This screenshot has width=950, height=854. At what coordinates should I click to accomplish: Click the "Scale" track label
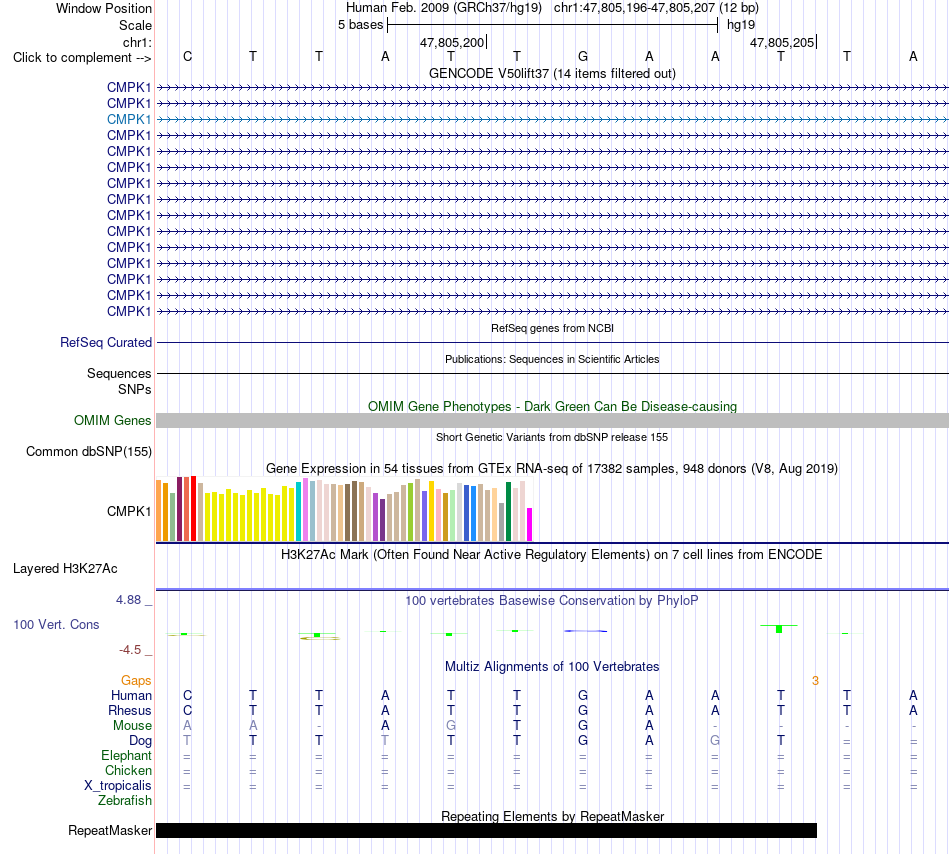tap(135, 25)
